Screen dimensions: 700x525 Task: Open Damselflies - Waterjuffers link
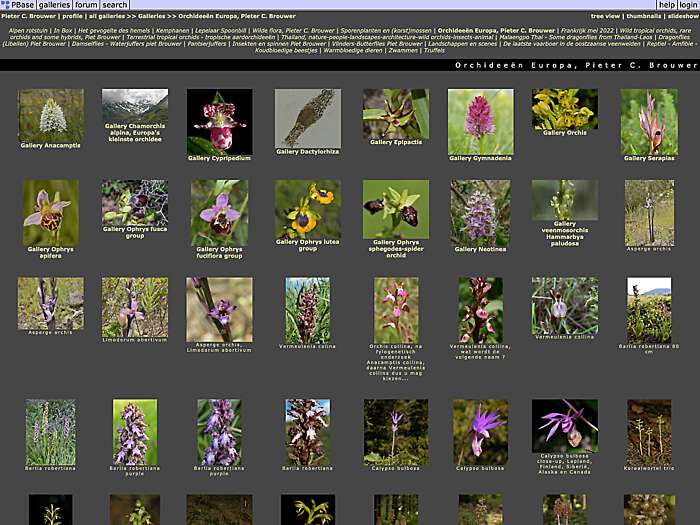click(126, 44)
